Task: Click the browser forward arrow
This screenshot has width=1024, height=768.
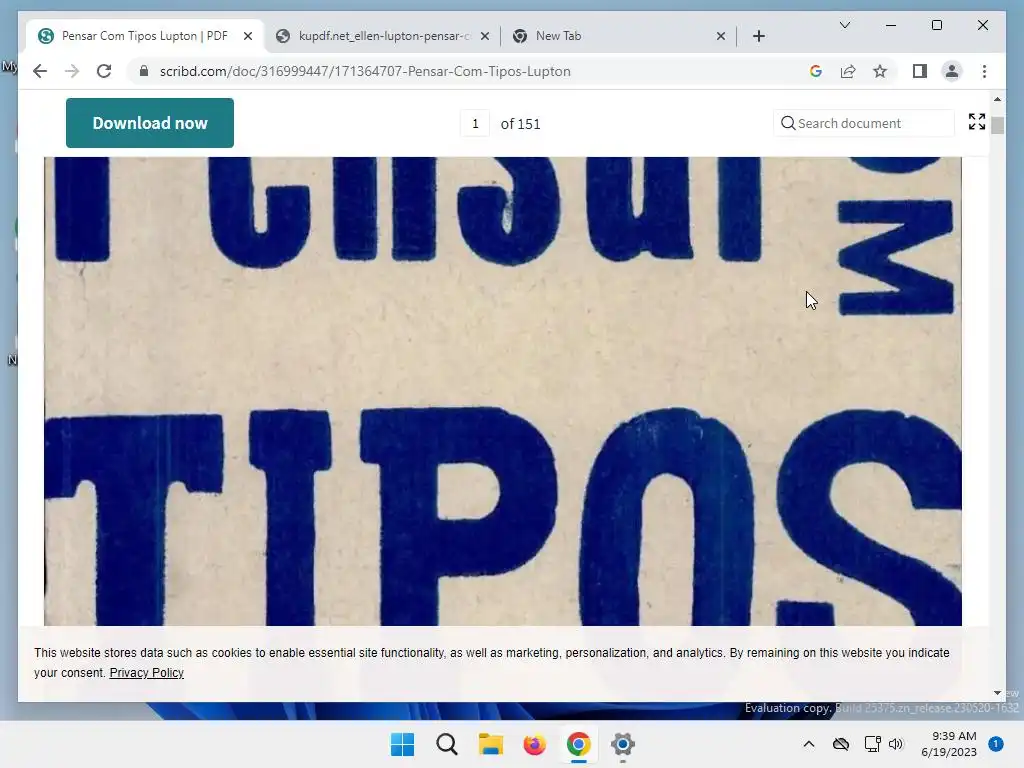Action: 72,71
